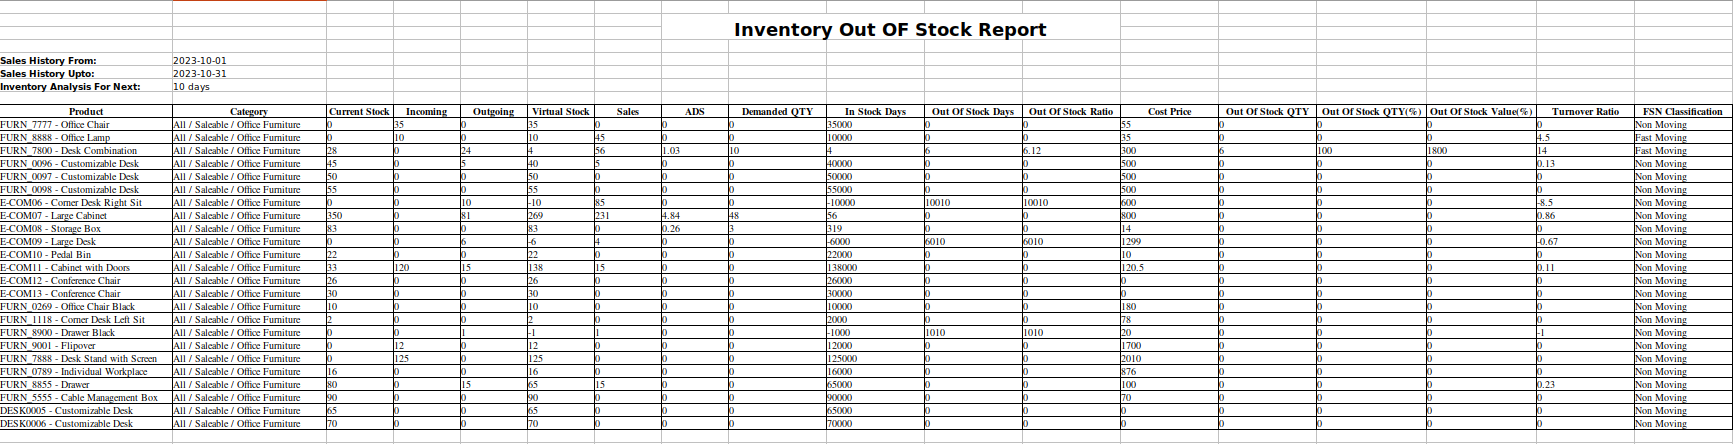Click the 2023-10-01 date cell
Screen dimensions: 1733x444
[x=200, y=61]
